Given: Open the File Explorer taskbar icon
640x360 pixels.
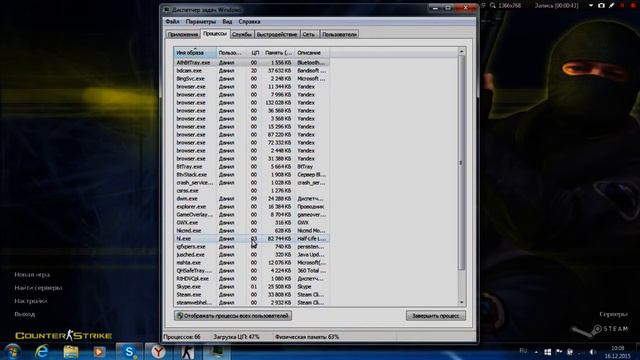Looking at the screenshot, I should (71, 351).
